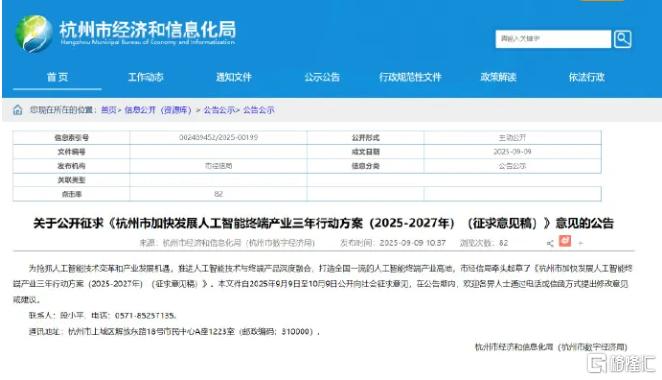This screenshot has width=662, height=380.
Task: Click the Hangzhou bureau logo emblem
Action: click(34, 34)
